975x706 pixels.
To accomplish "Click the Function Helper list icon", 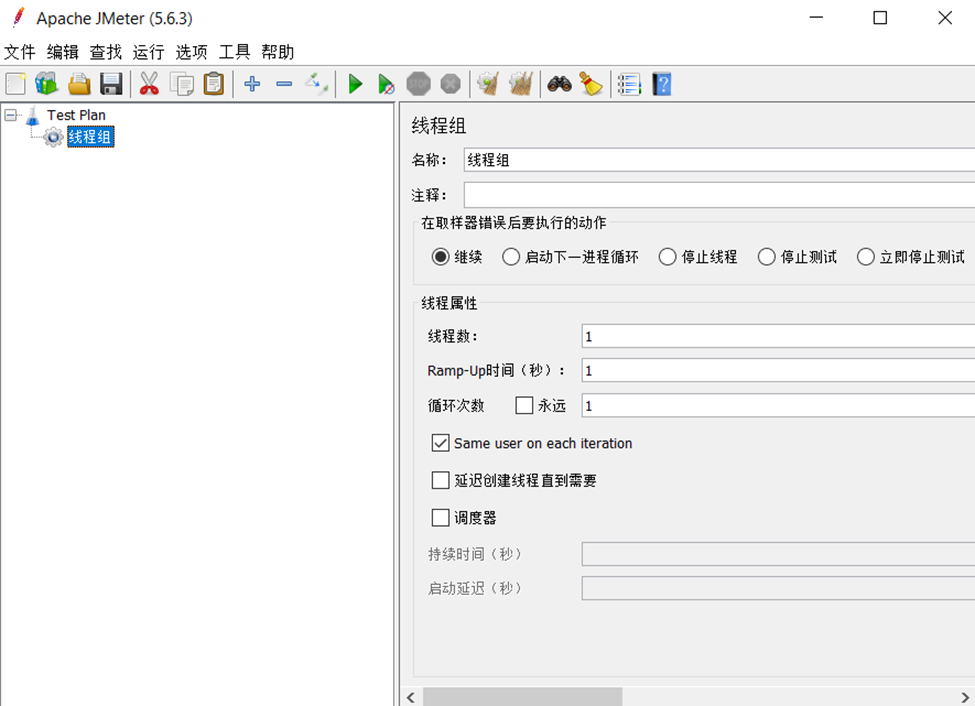I will click(x=628, y=84).
